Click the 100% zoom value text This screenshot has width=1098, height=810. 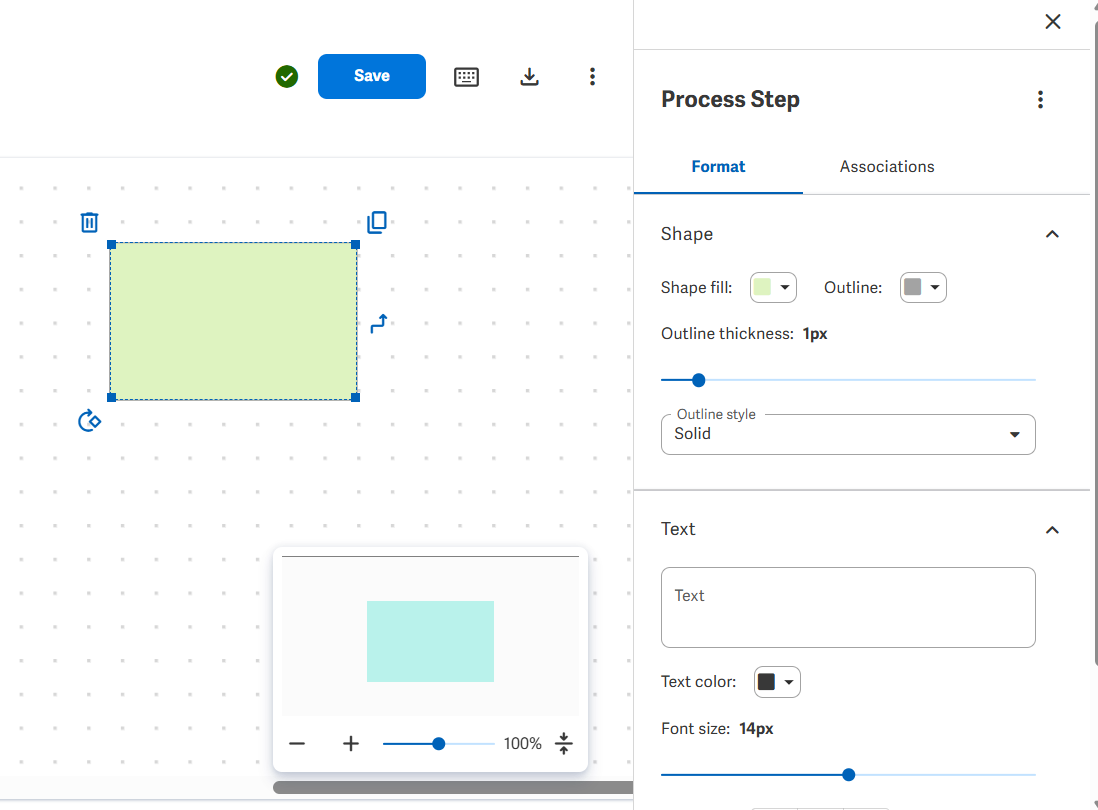pos(522,743)
